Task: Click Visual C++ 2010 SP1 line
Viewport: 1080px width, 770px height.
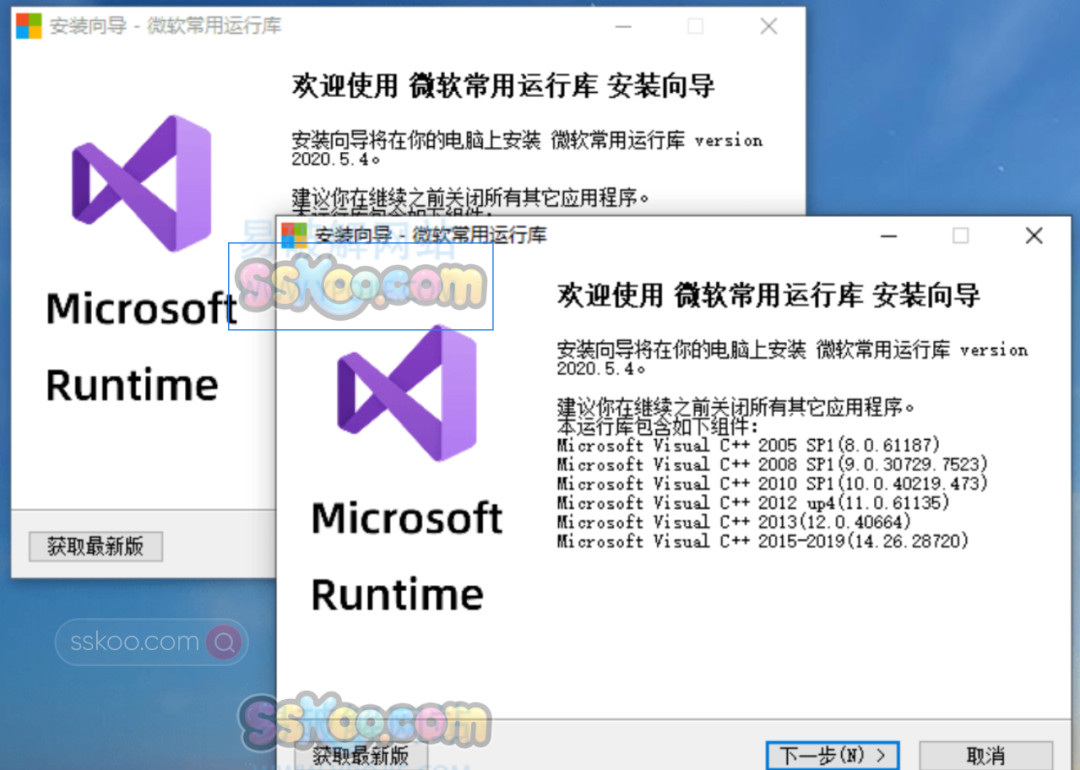Action: pyautogui.click(x=772, y=483)
